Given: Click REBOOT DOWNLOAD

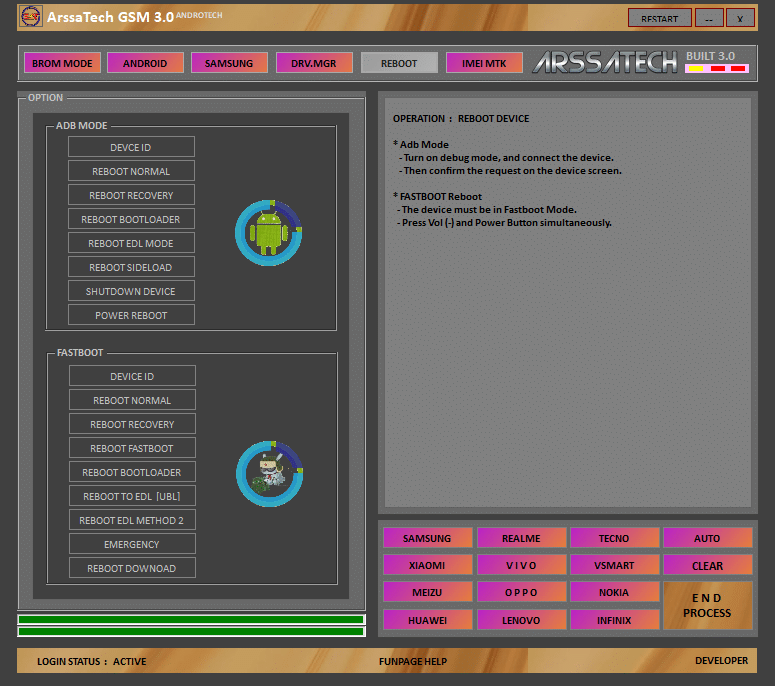Looking at the screenshot, I should coord(132,568).
